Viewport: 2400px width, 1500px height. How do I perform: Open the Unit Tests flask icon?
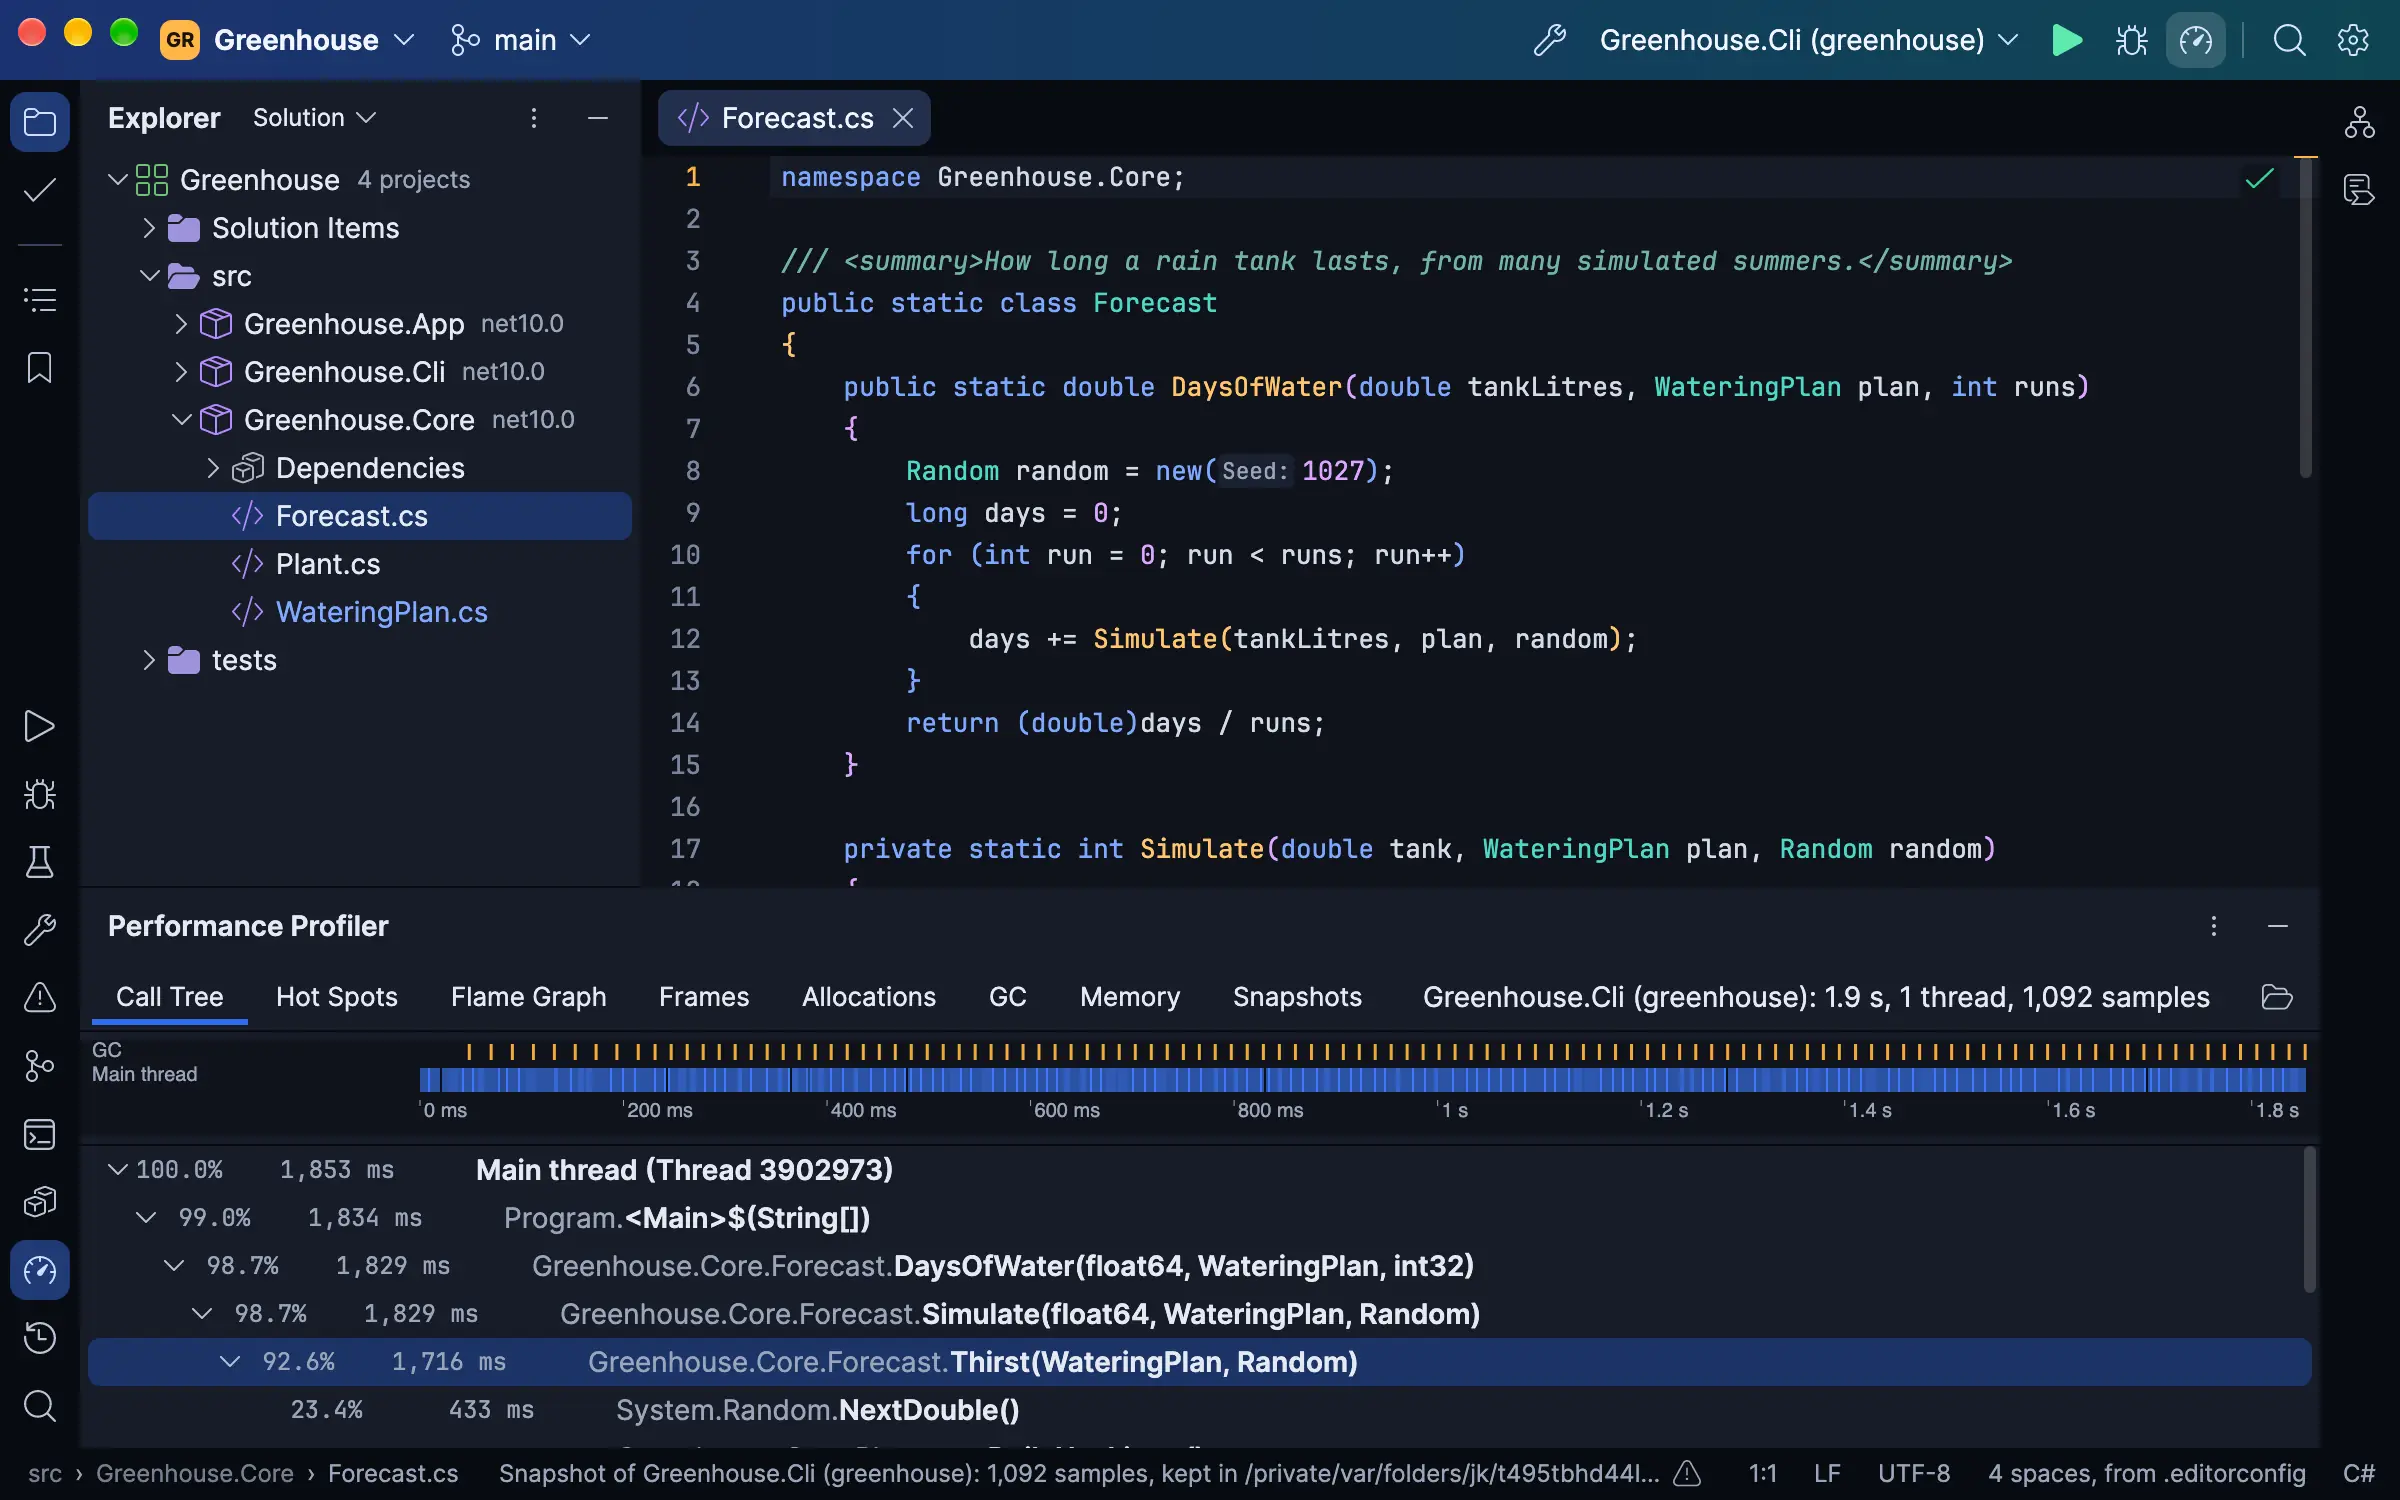pyautogui.click(x=40, y=862)
